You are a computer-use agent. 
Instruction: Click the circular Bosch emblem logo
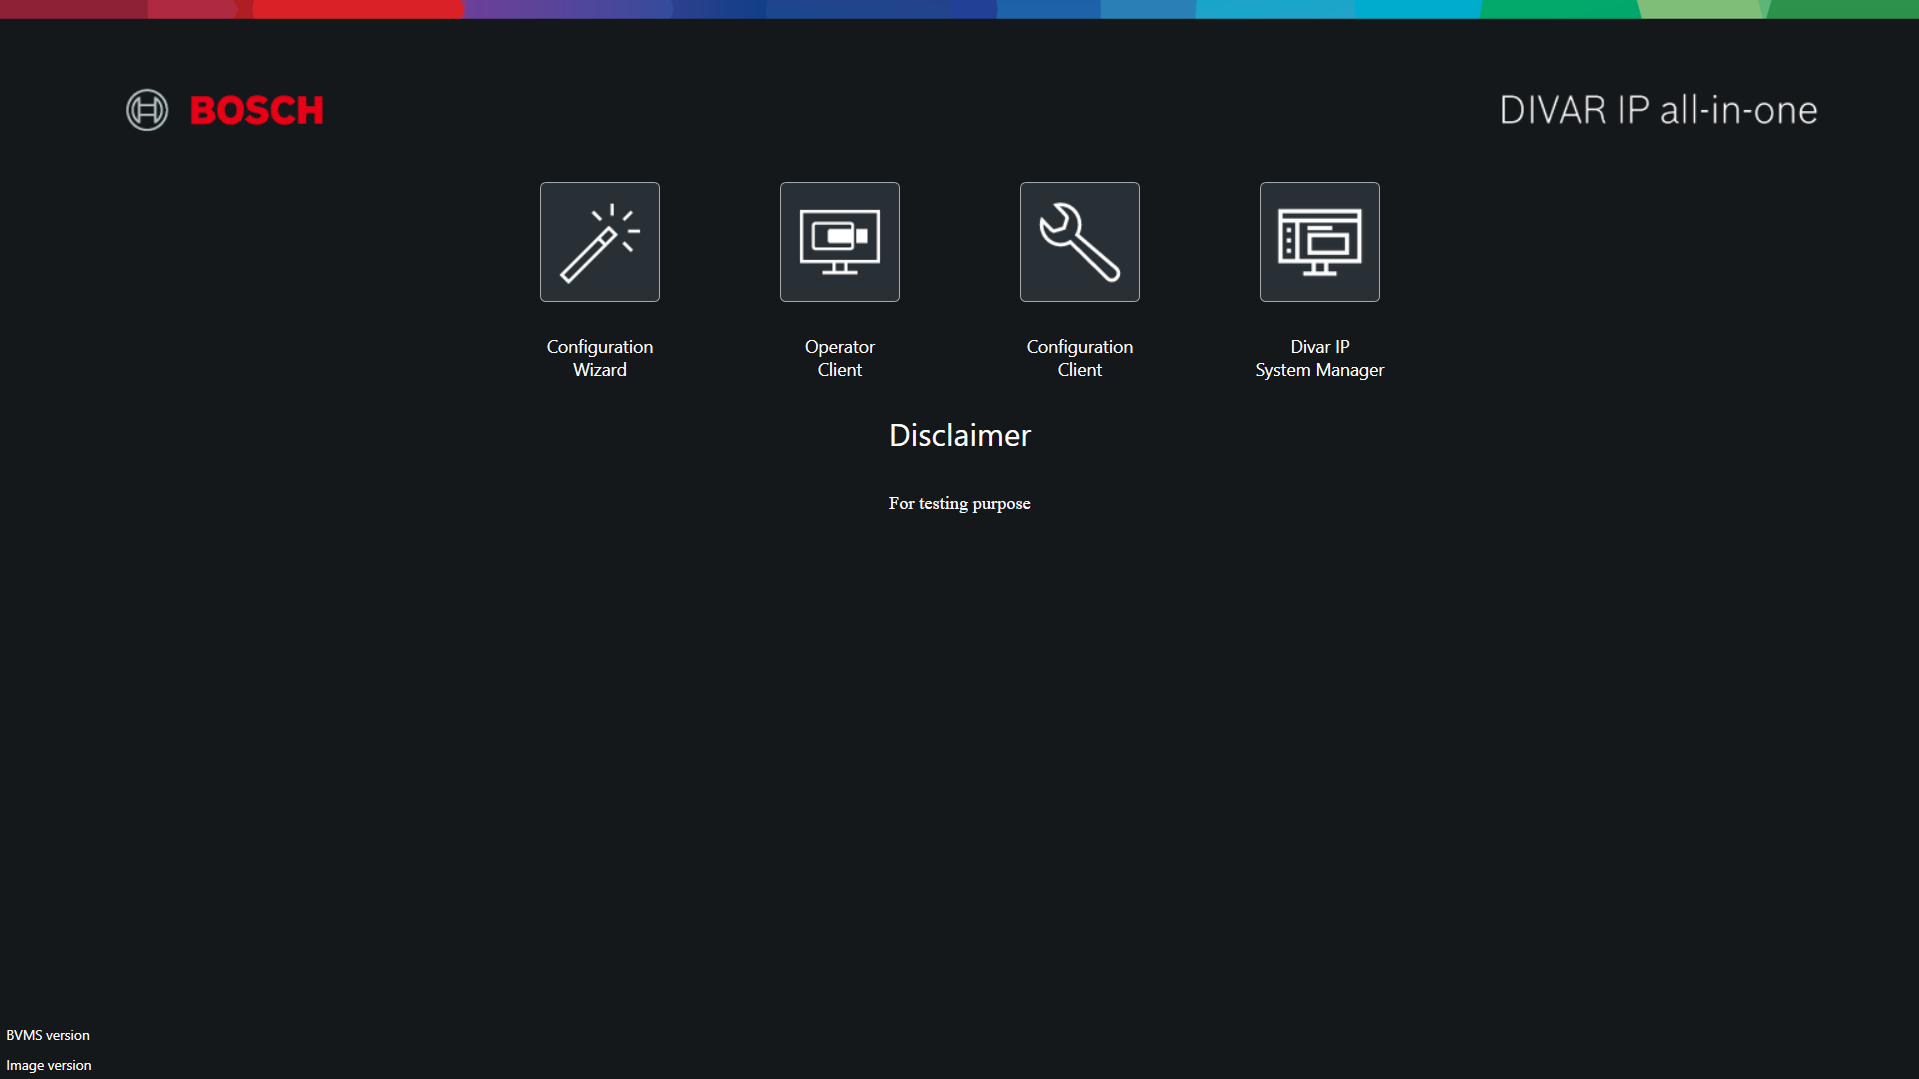147,110
